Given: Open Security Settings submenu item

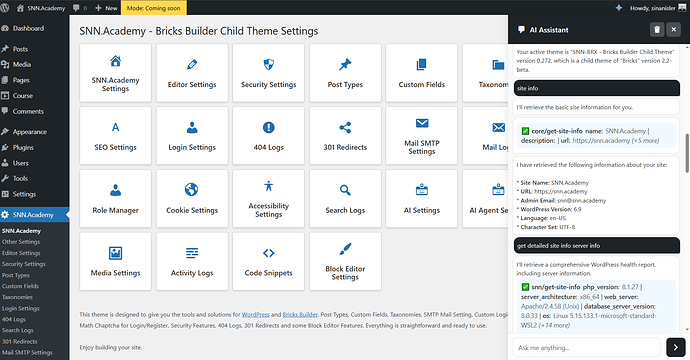Looking at the screenshot, I should pyautogui.click(x=23, y=264).
